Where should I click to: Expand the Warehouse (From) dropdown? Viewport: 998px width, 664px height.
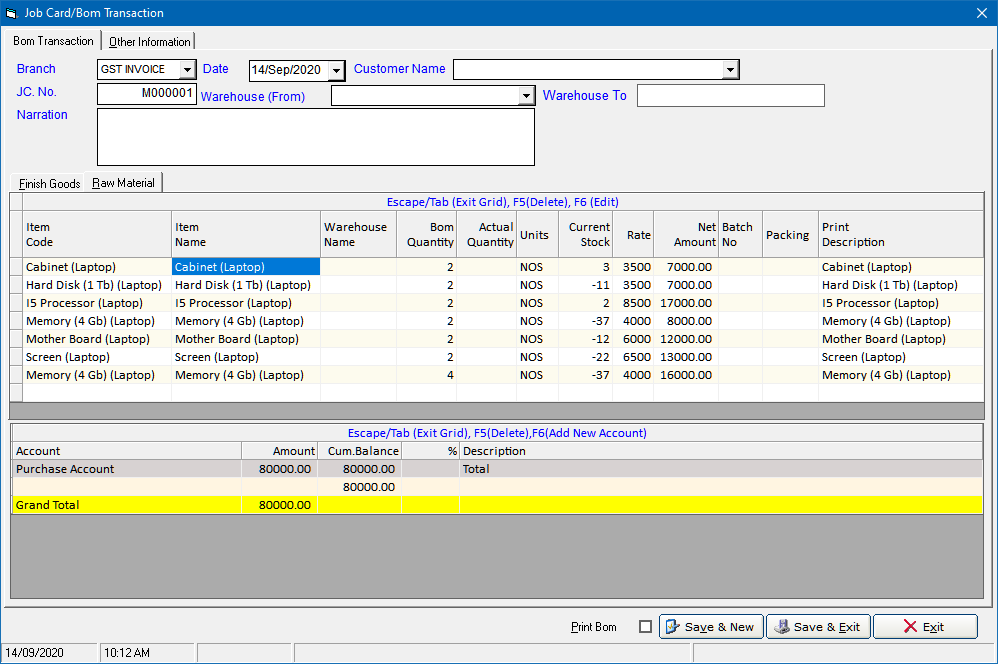[526, 96]
